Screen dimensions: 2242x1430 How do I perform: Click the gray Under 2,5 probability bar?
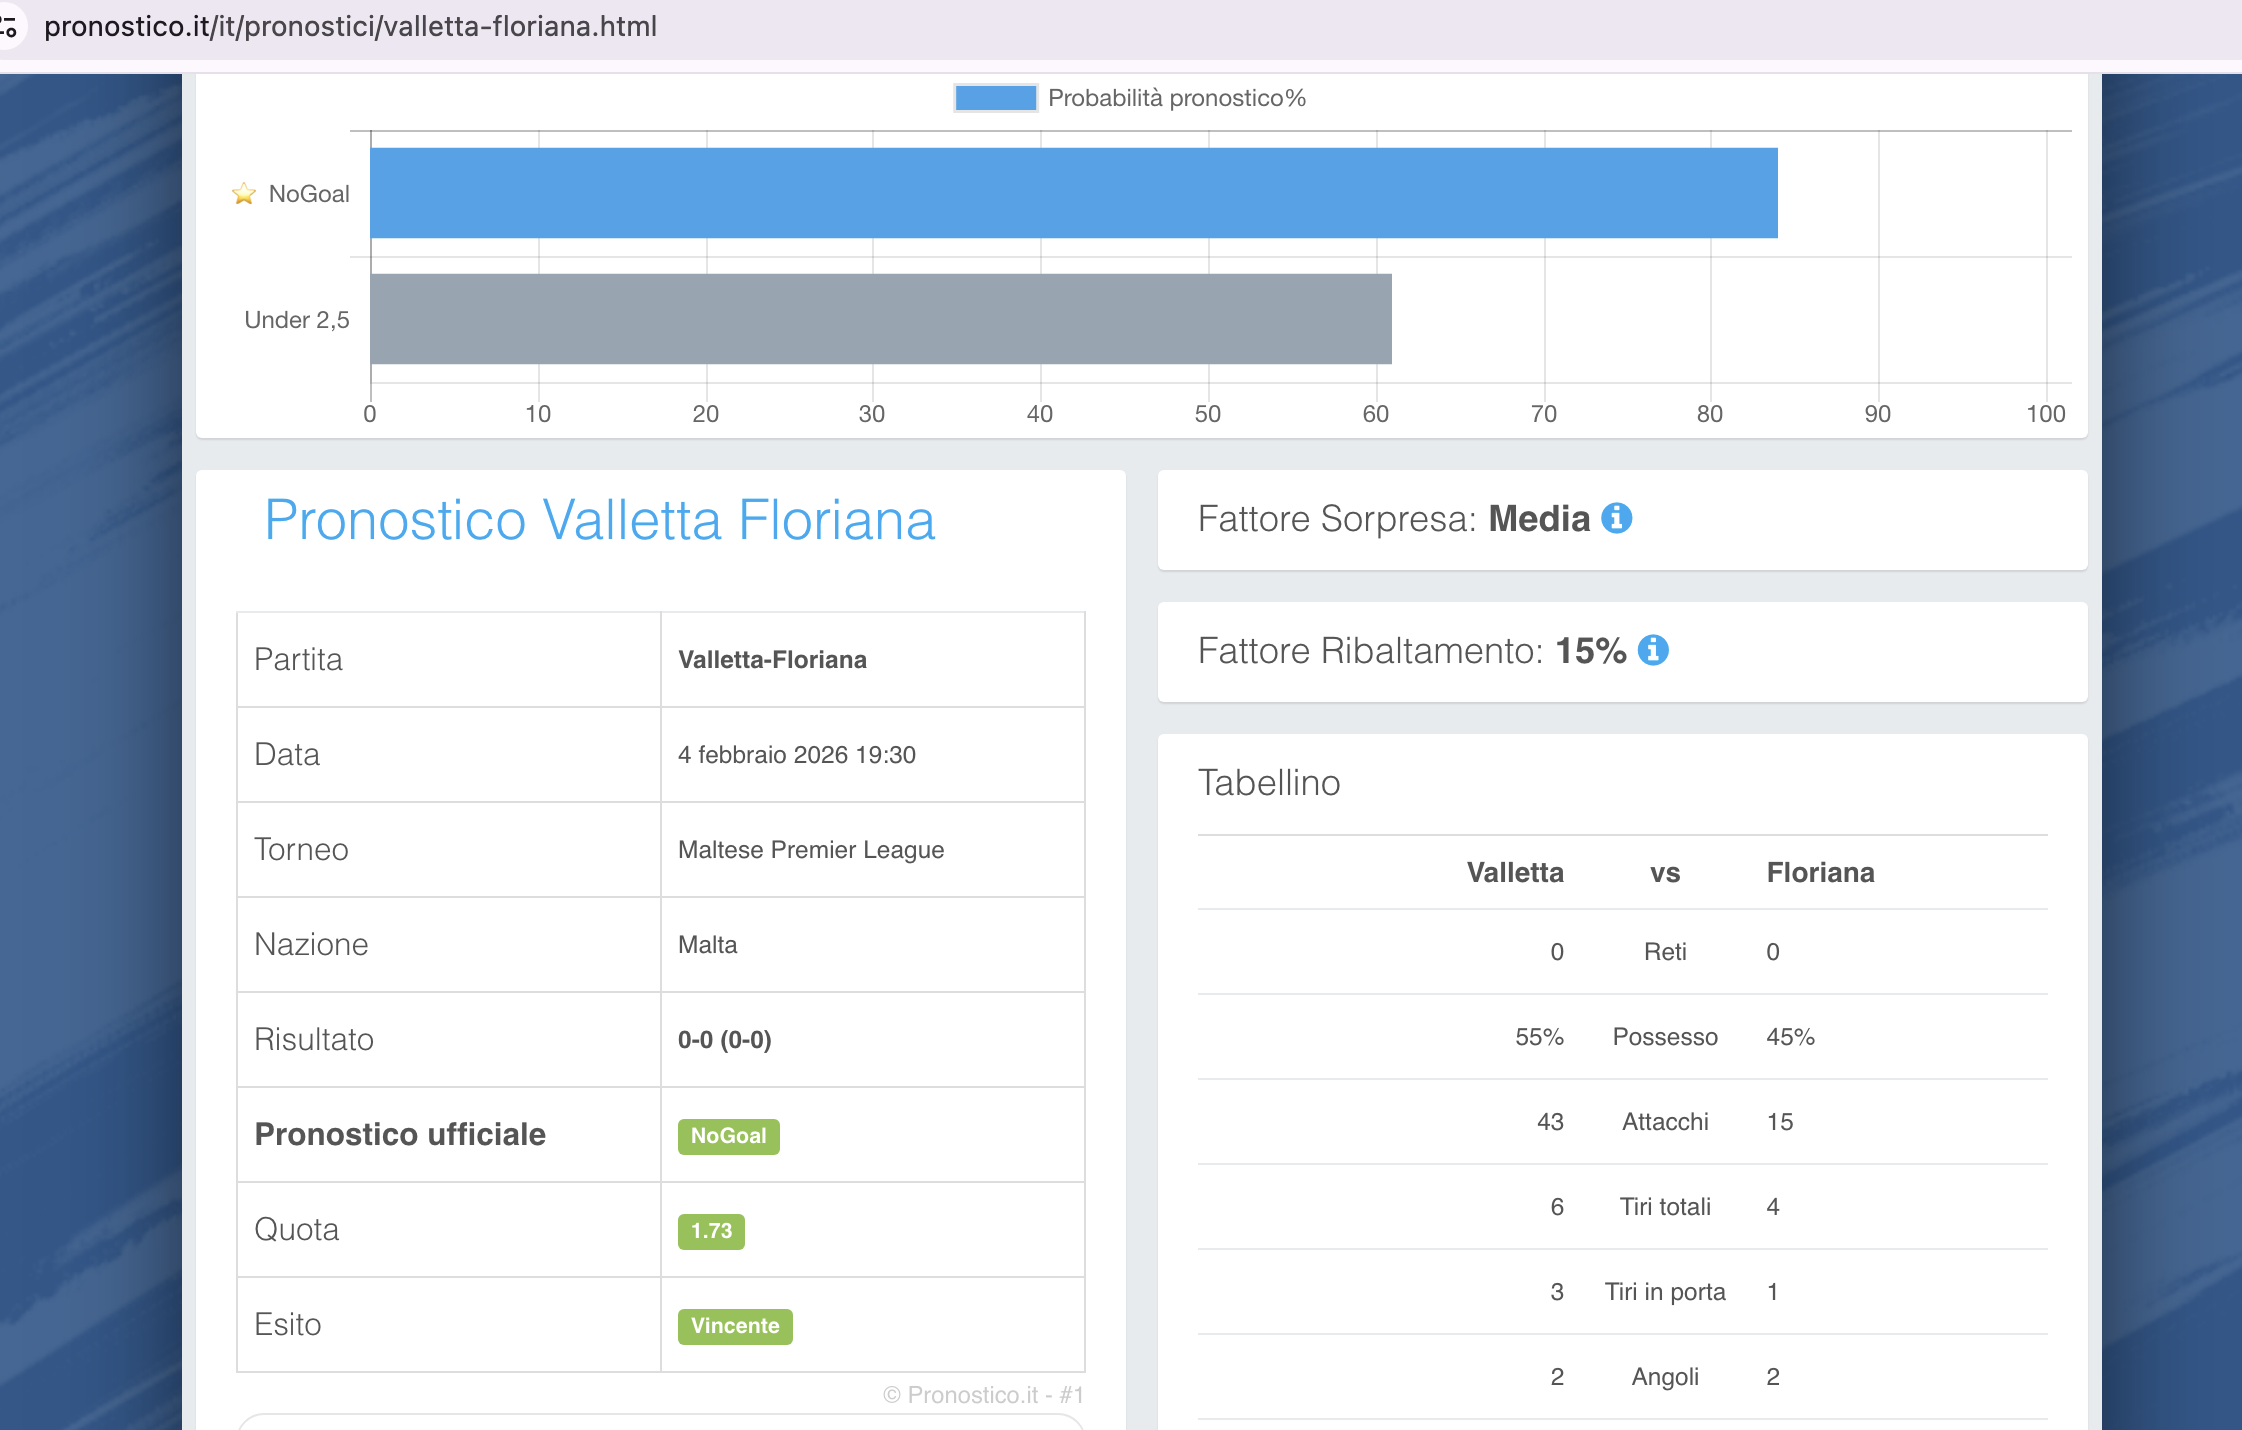tap(880, 319)
